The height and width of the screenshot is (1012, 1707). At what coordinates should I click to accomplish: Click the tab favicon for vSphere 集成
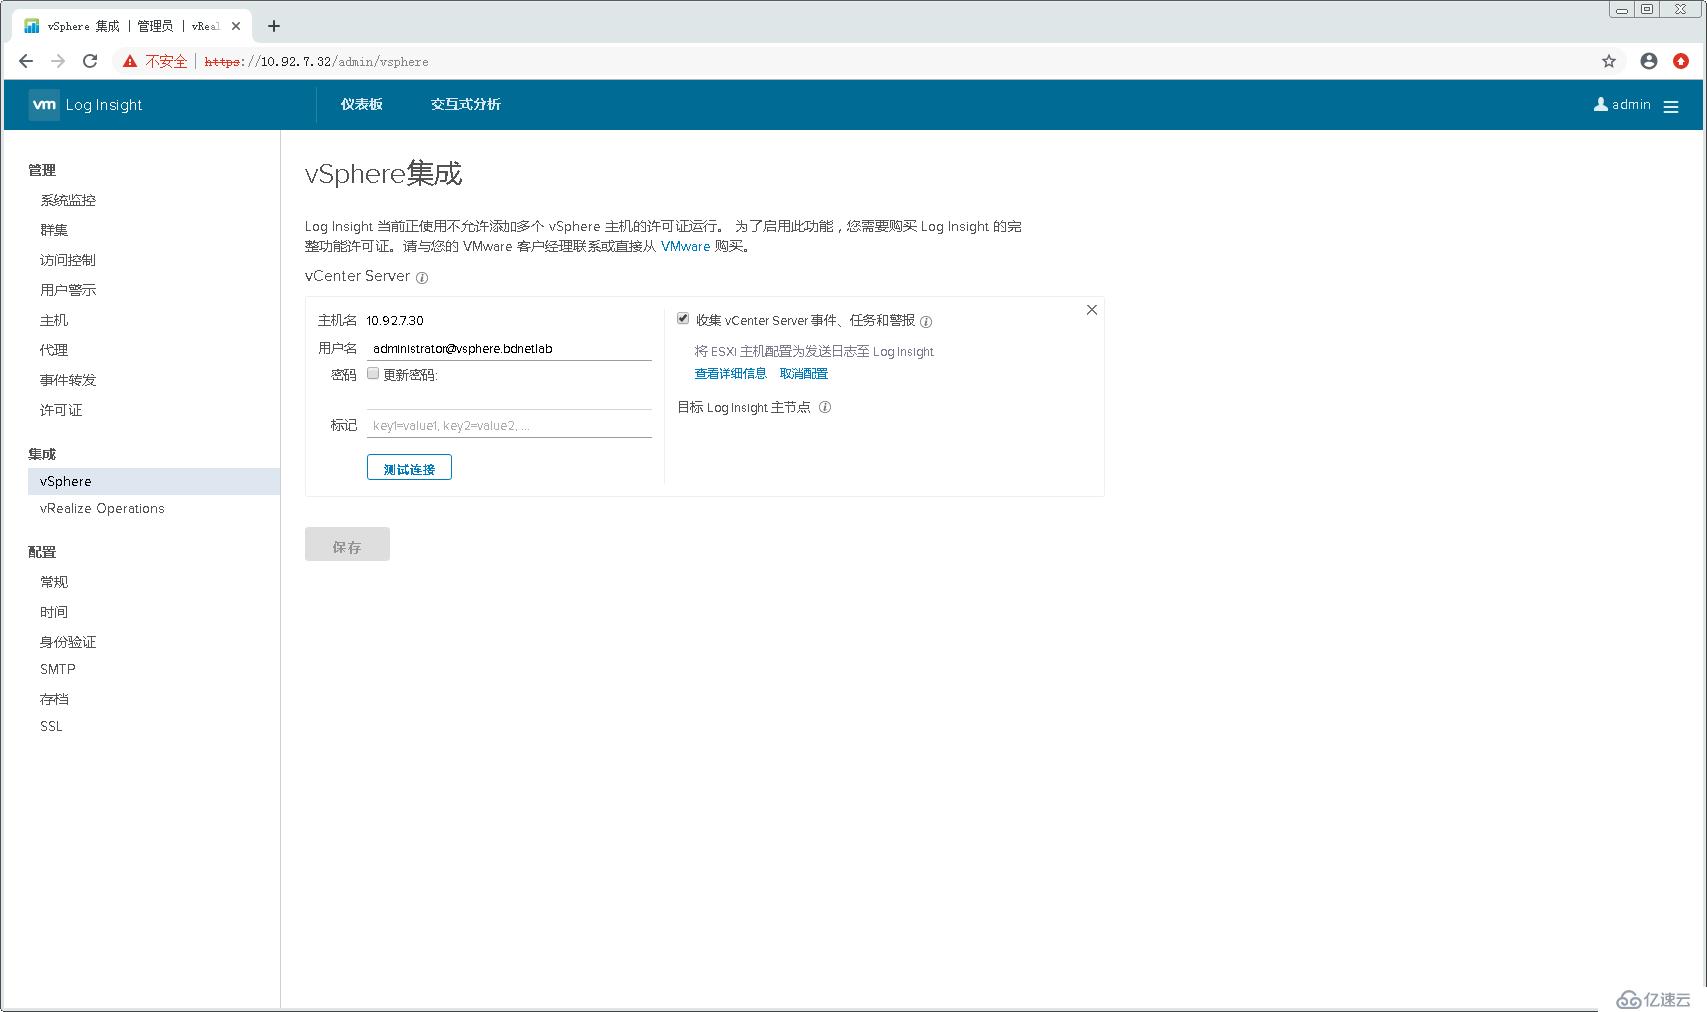[32, 26]
